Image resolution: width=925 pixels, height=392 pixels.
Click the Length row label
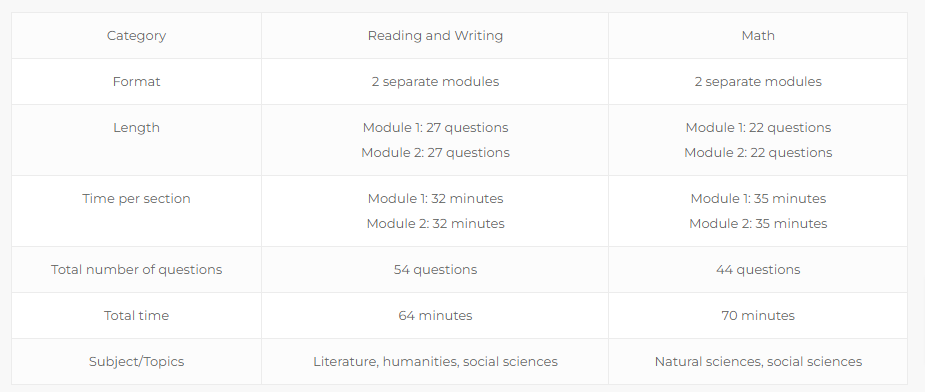click(x=136, y=128)
